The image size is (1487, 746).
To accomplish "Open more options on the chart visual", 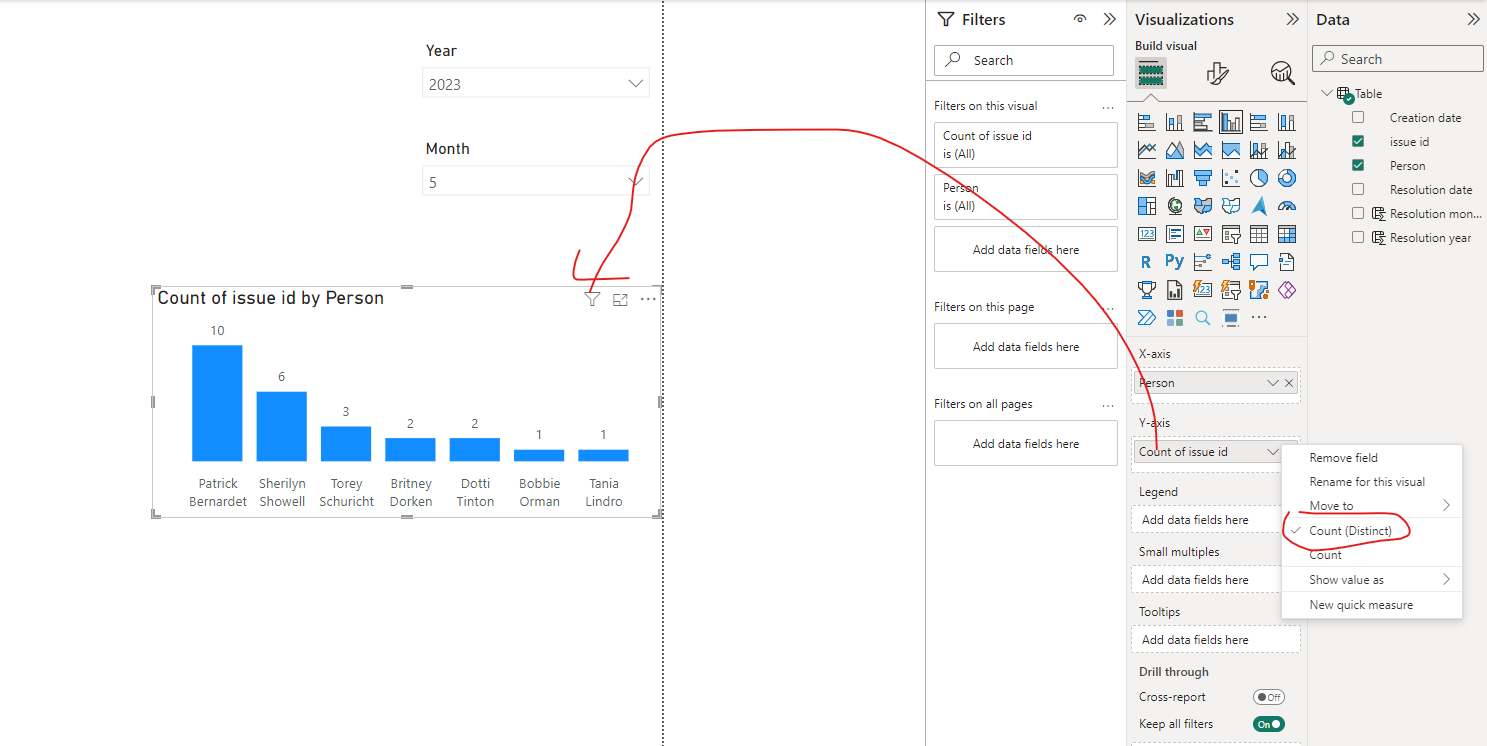I will tap(648, 299).
